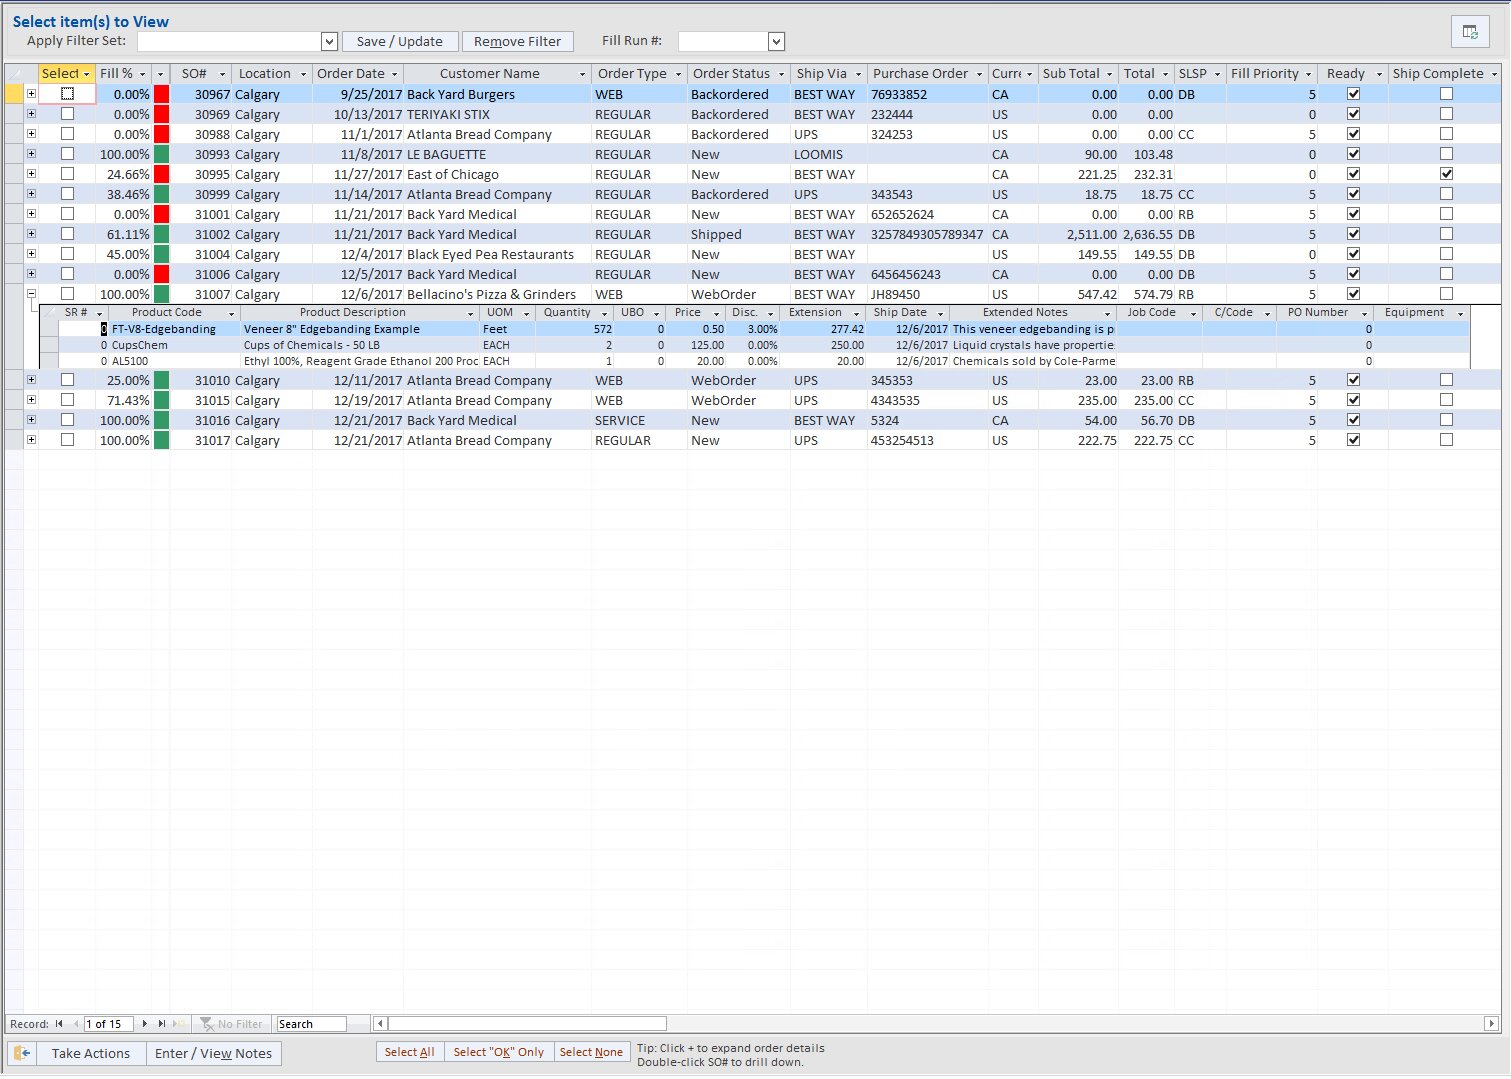Screen dimensions: 1511x1079
Task: Tick the Select checkbox for order 30969
Action: pyautogui.click(x=67, y=114)
